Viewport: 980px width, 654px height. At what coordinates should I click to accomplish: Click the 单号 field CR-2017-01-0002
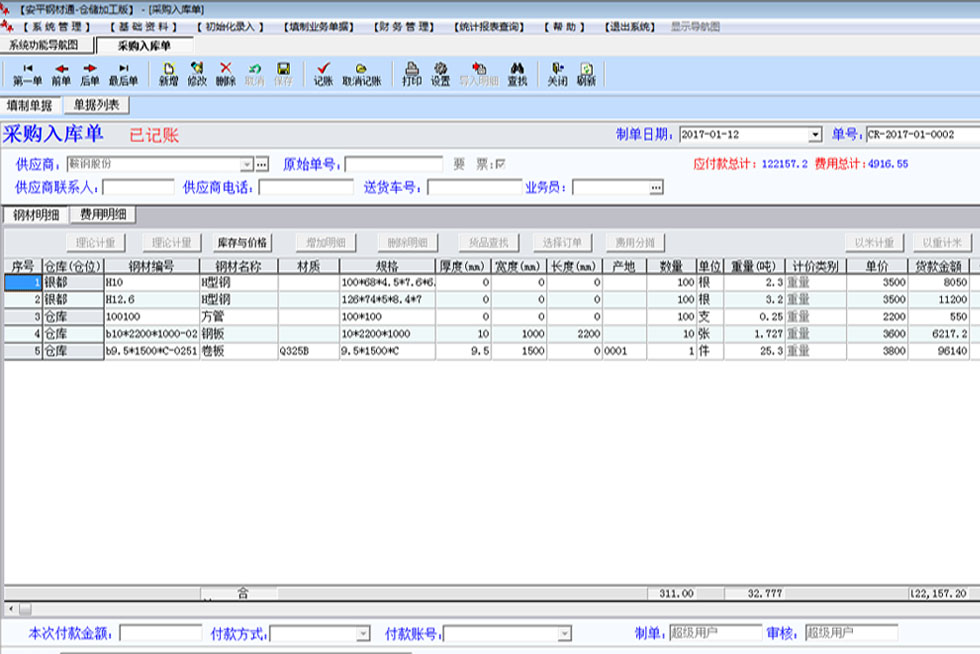pyautogui.click(x=923, y=134)
